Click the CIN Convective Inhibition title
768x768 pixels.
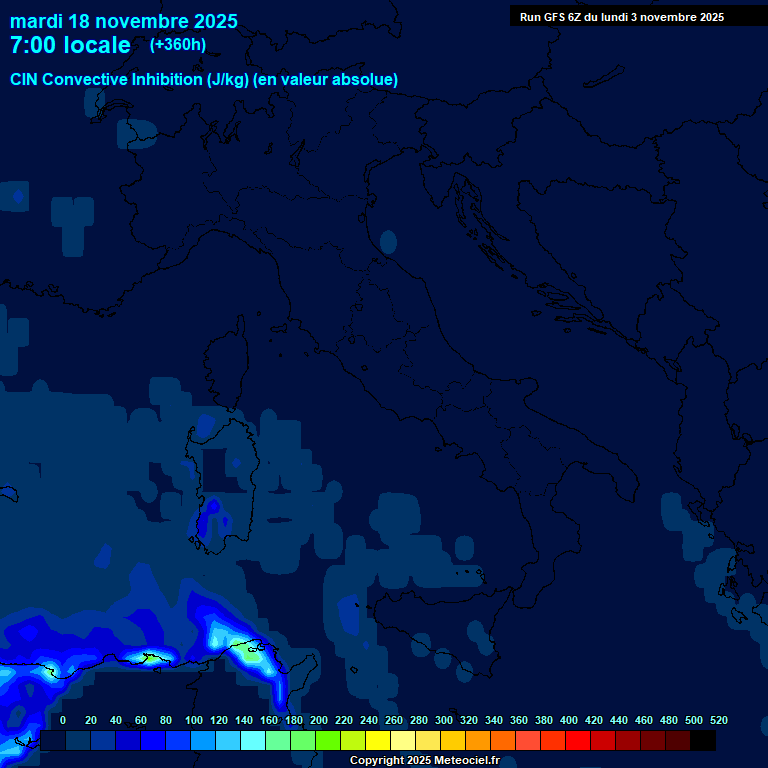tap(204, 79)
